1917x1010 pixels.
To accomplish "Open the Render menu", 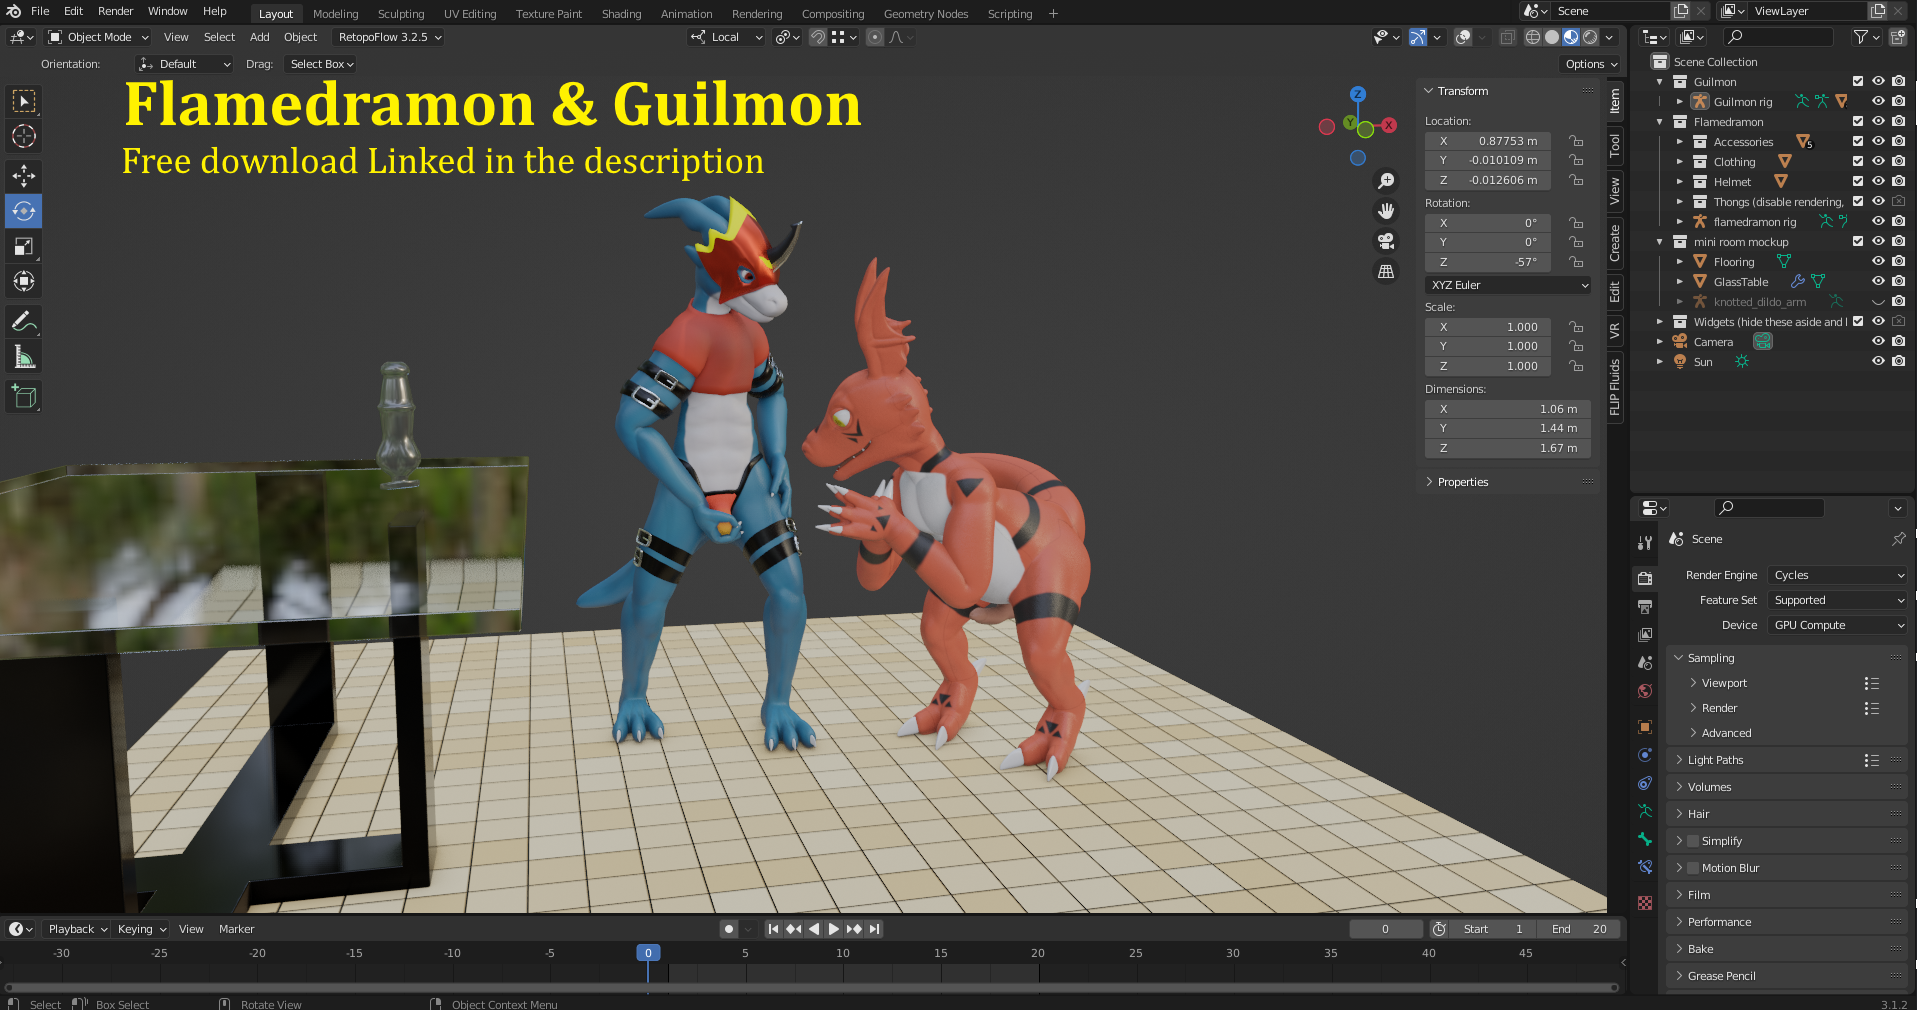I will tap(115, 11).
